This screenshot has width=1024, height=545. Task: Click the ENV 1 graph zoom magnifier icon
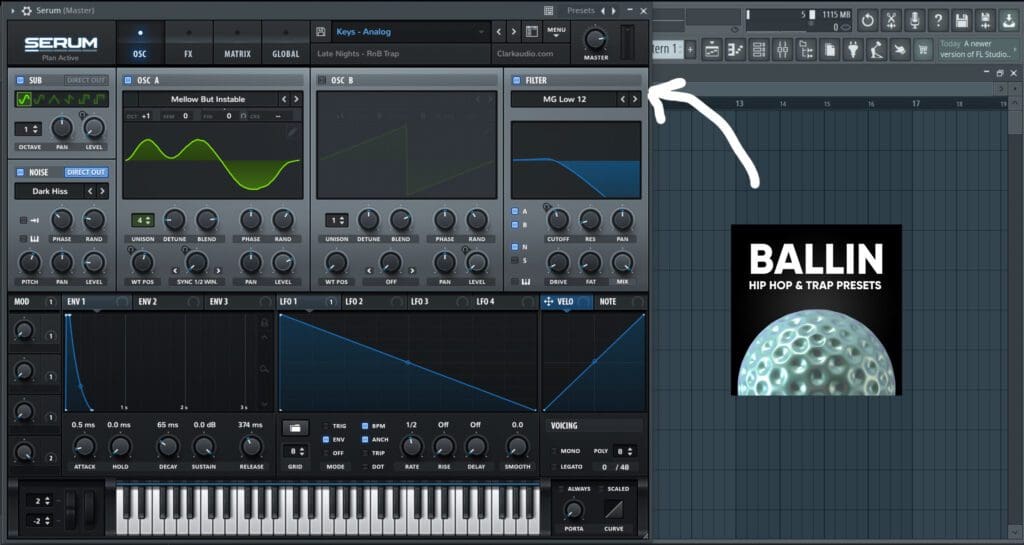(x=264, y=369)
